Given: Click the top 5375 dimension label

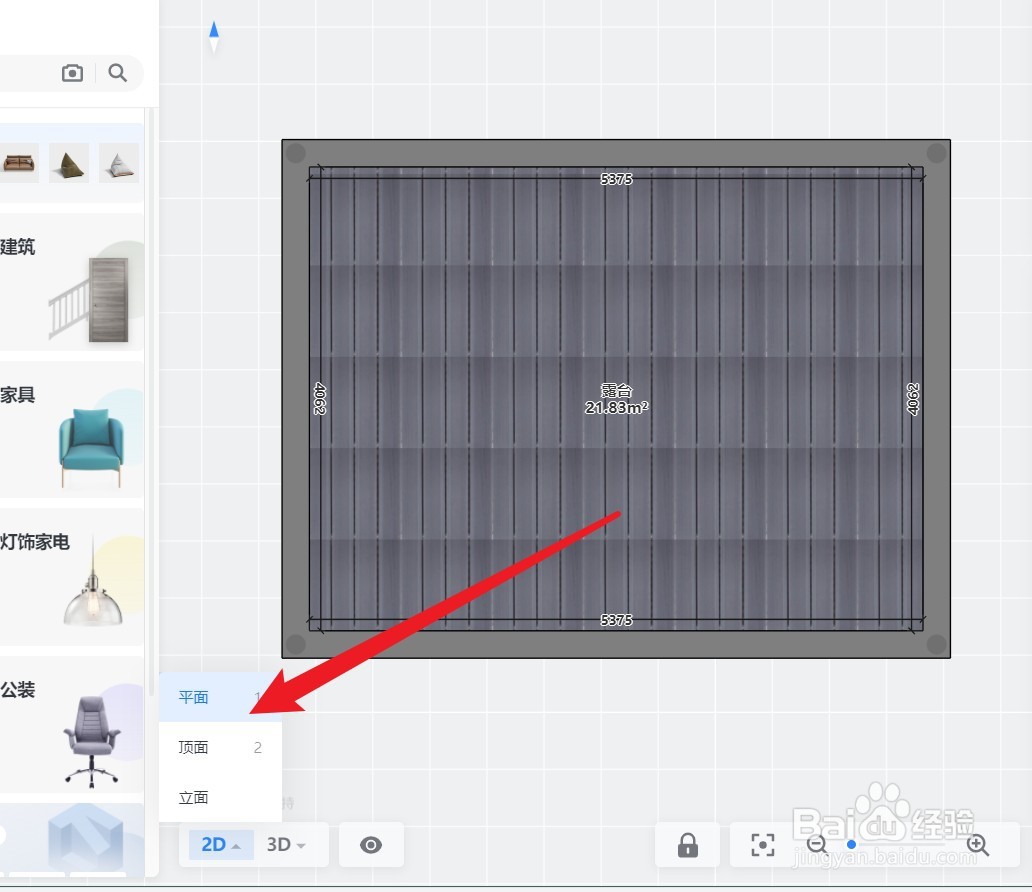Looking at the screenshot, I should 616,179.
